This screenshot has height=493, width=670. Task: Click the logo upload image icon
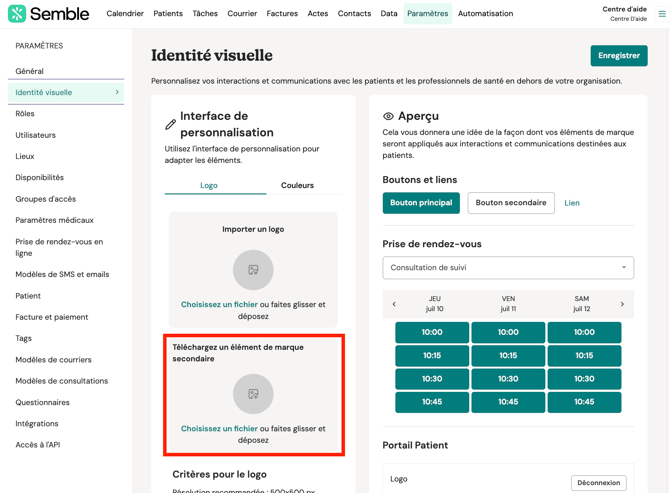click(253, 270)
